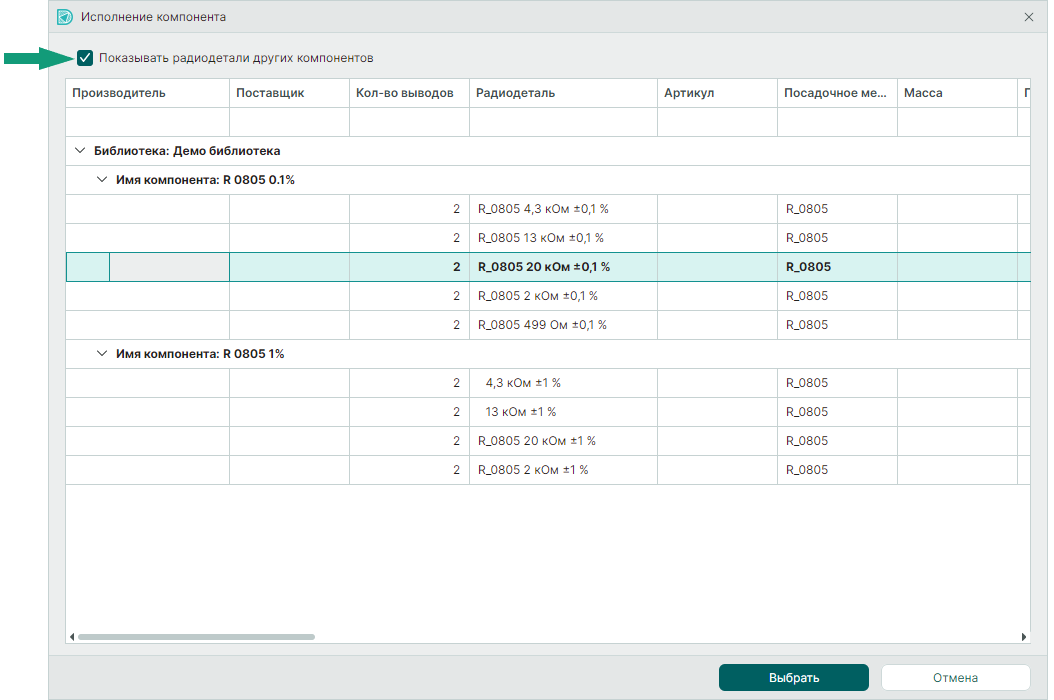Image resolution: width=1054 pixels, height=700 pixels.
Task: Click the Выбрать button
Action: click(x=794, y=678)
